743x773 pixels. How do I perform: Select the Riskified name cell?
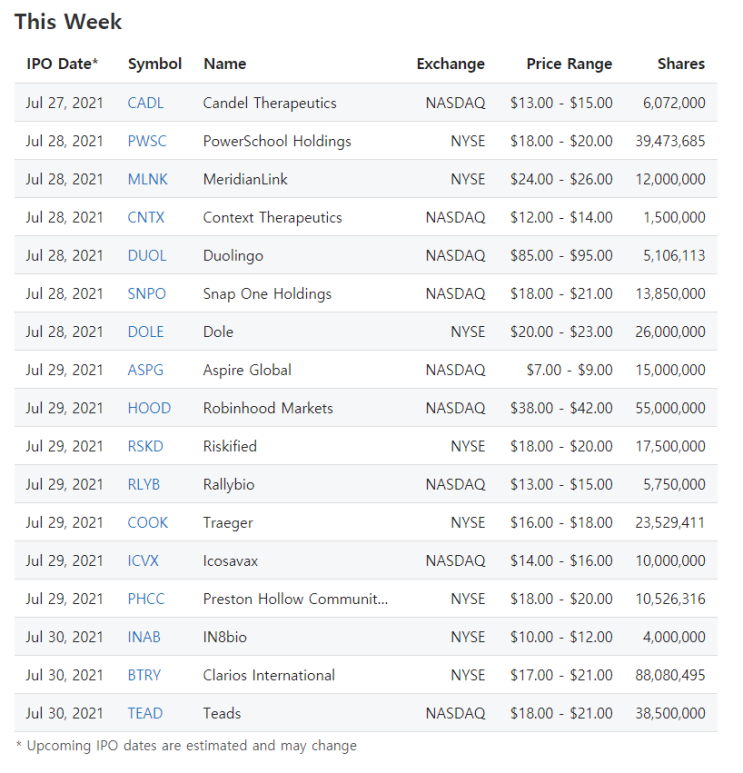230,446
